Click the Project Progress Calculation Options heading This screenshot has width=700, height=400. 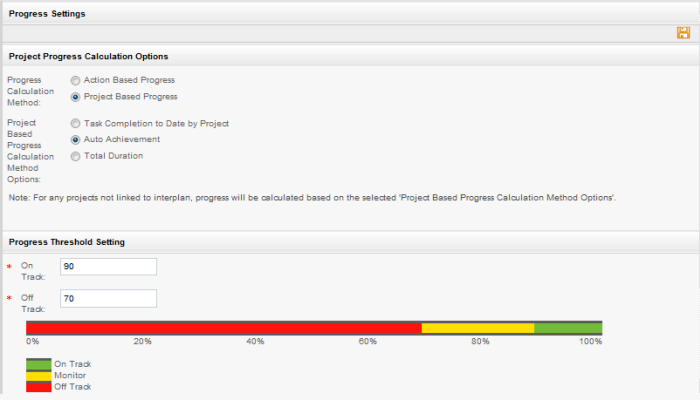[x=88, y=56]
